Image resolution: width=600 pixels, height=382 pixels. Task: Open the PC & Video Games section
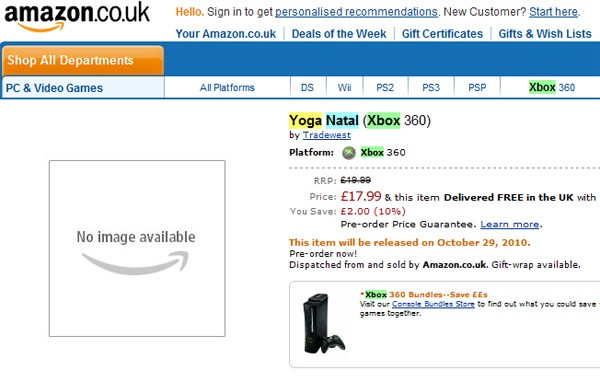[54, 88]
